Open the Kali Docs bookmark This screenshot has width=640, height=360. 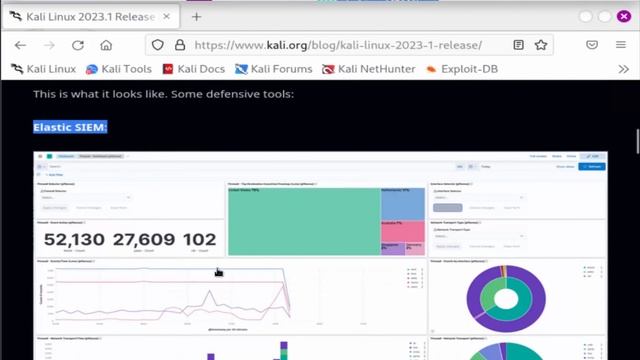tap(194, 69)
